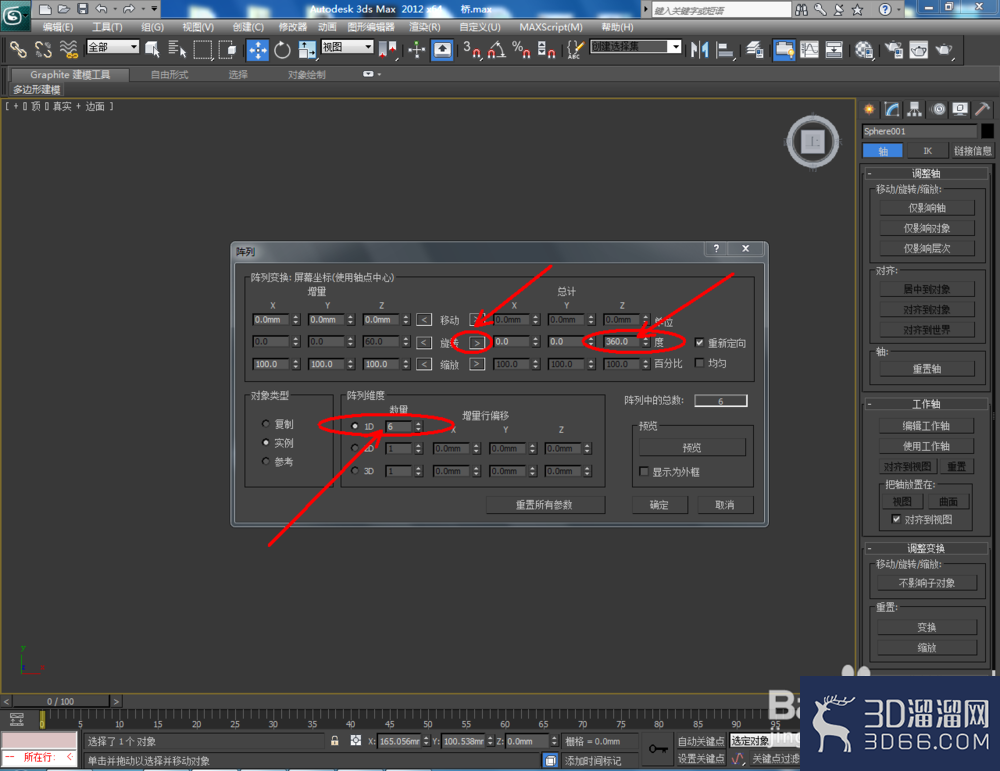
Task: Click the 1D count input field
Action: pyautogui.click(x=399, y=427)
